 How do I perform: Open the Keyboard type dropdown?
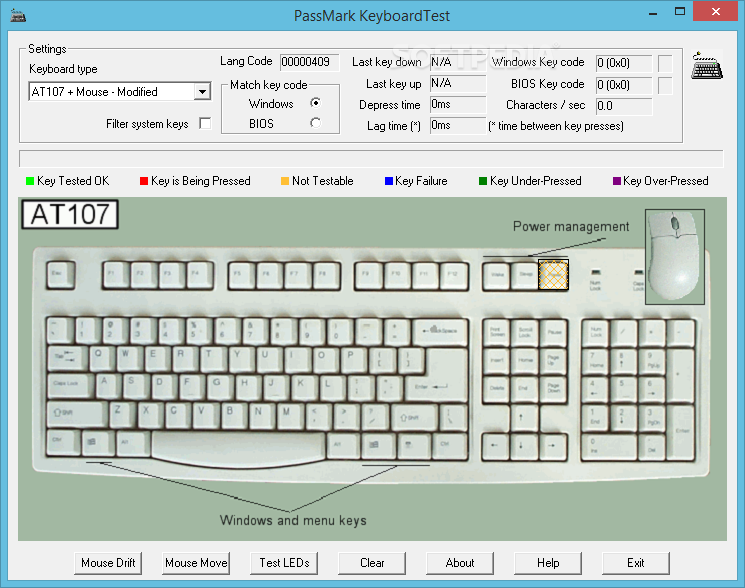pos(202,92)
